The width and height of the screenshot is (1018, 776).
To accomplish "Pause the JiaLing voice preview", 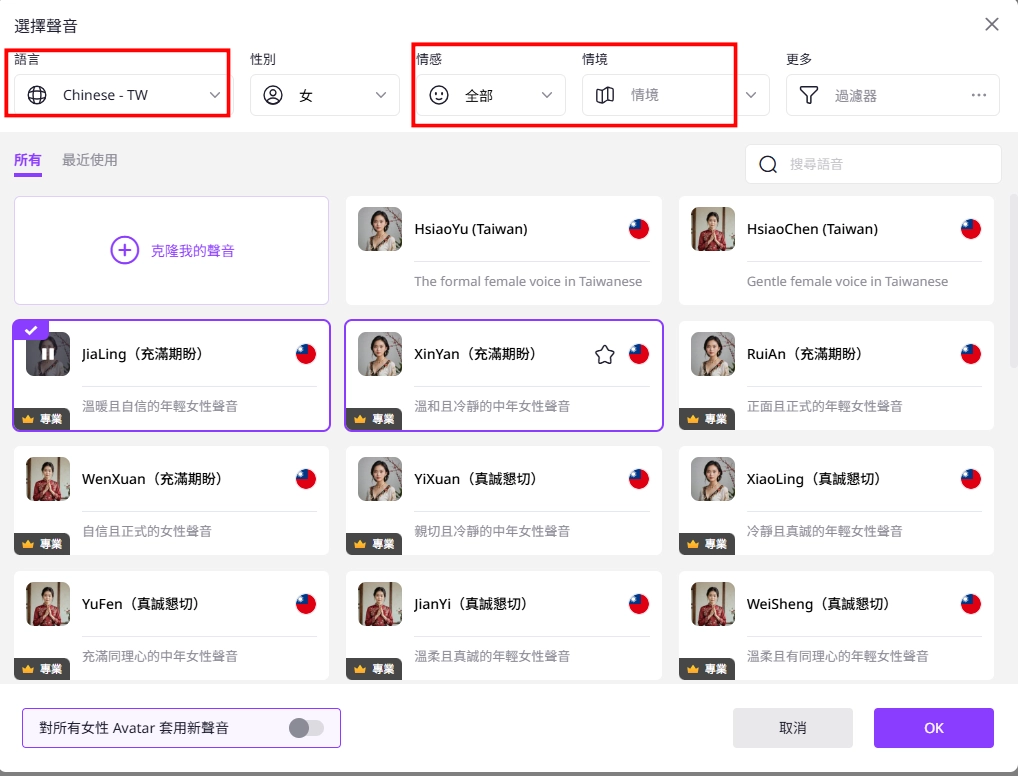I will (47, 354).
